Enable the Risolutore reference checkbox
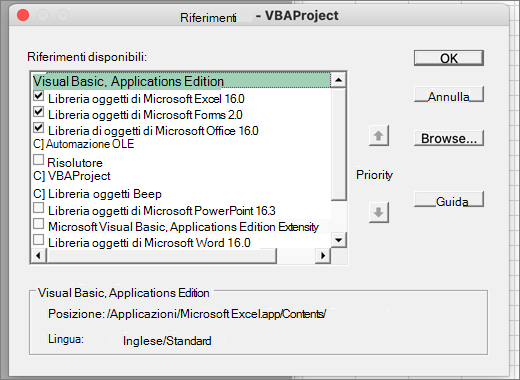The image size is (520, 380). [x=39, y=160]
